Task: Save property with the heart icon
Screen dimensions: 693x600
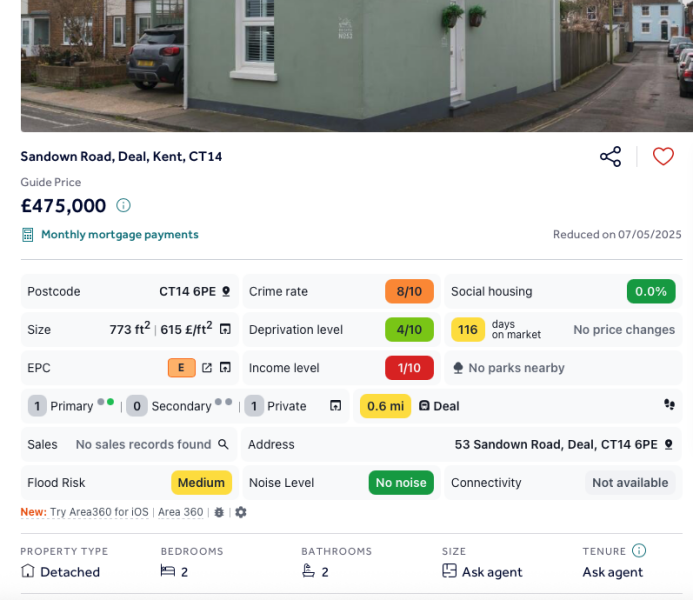Action: tap(663, 157)
